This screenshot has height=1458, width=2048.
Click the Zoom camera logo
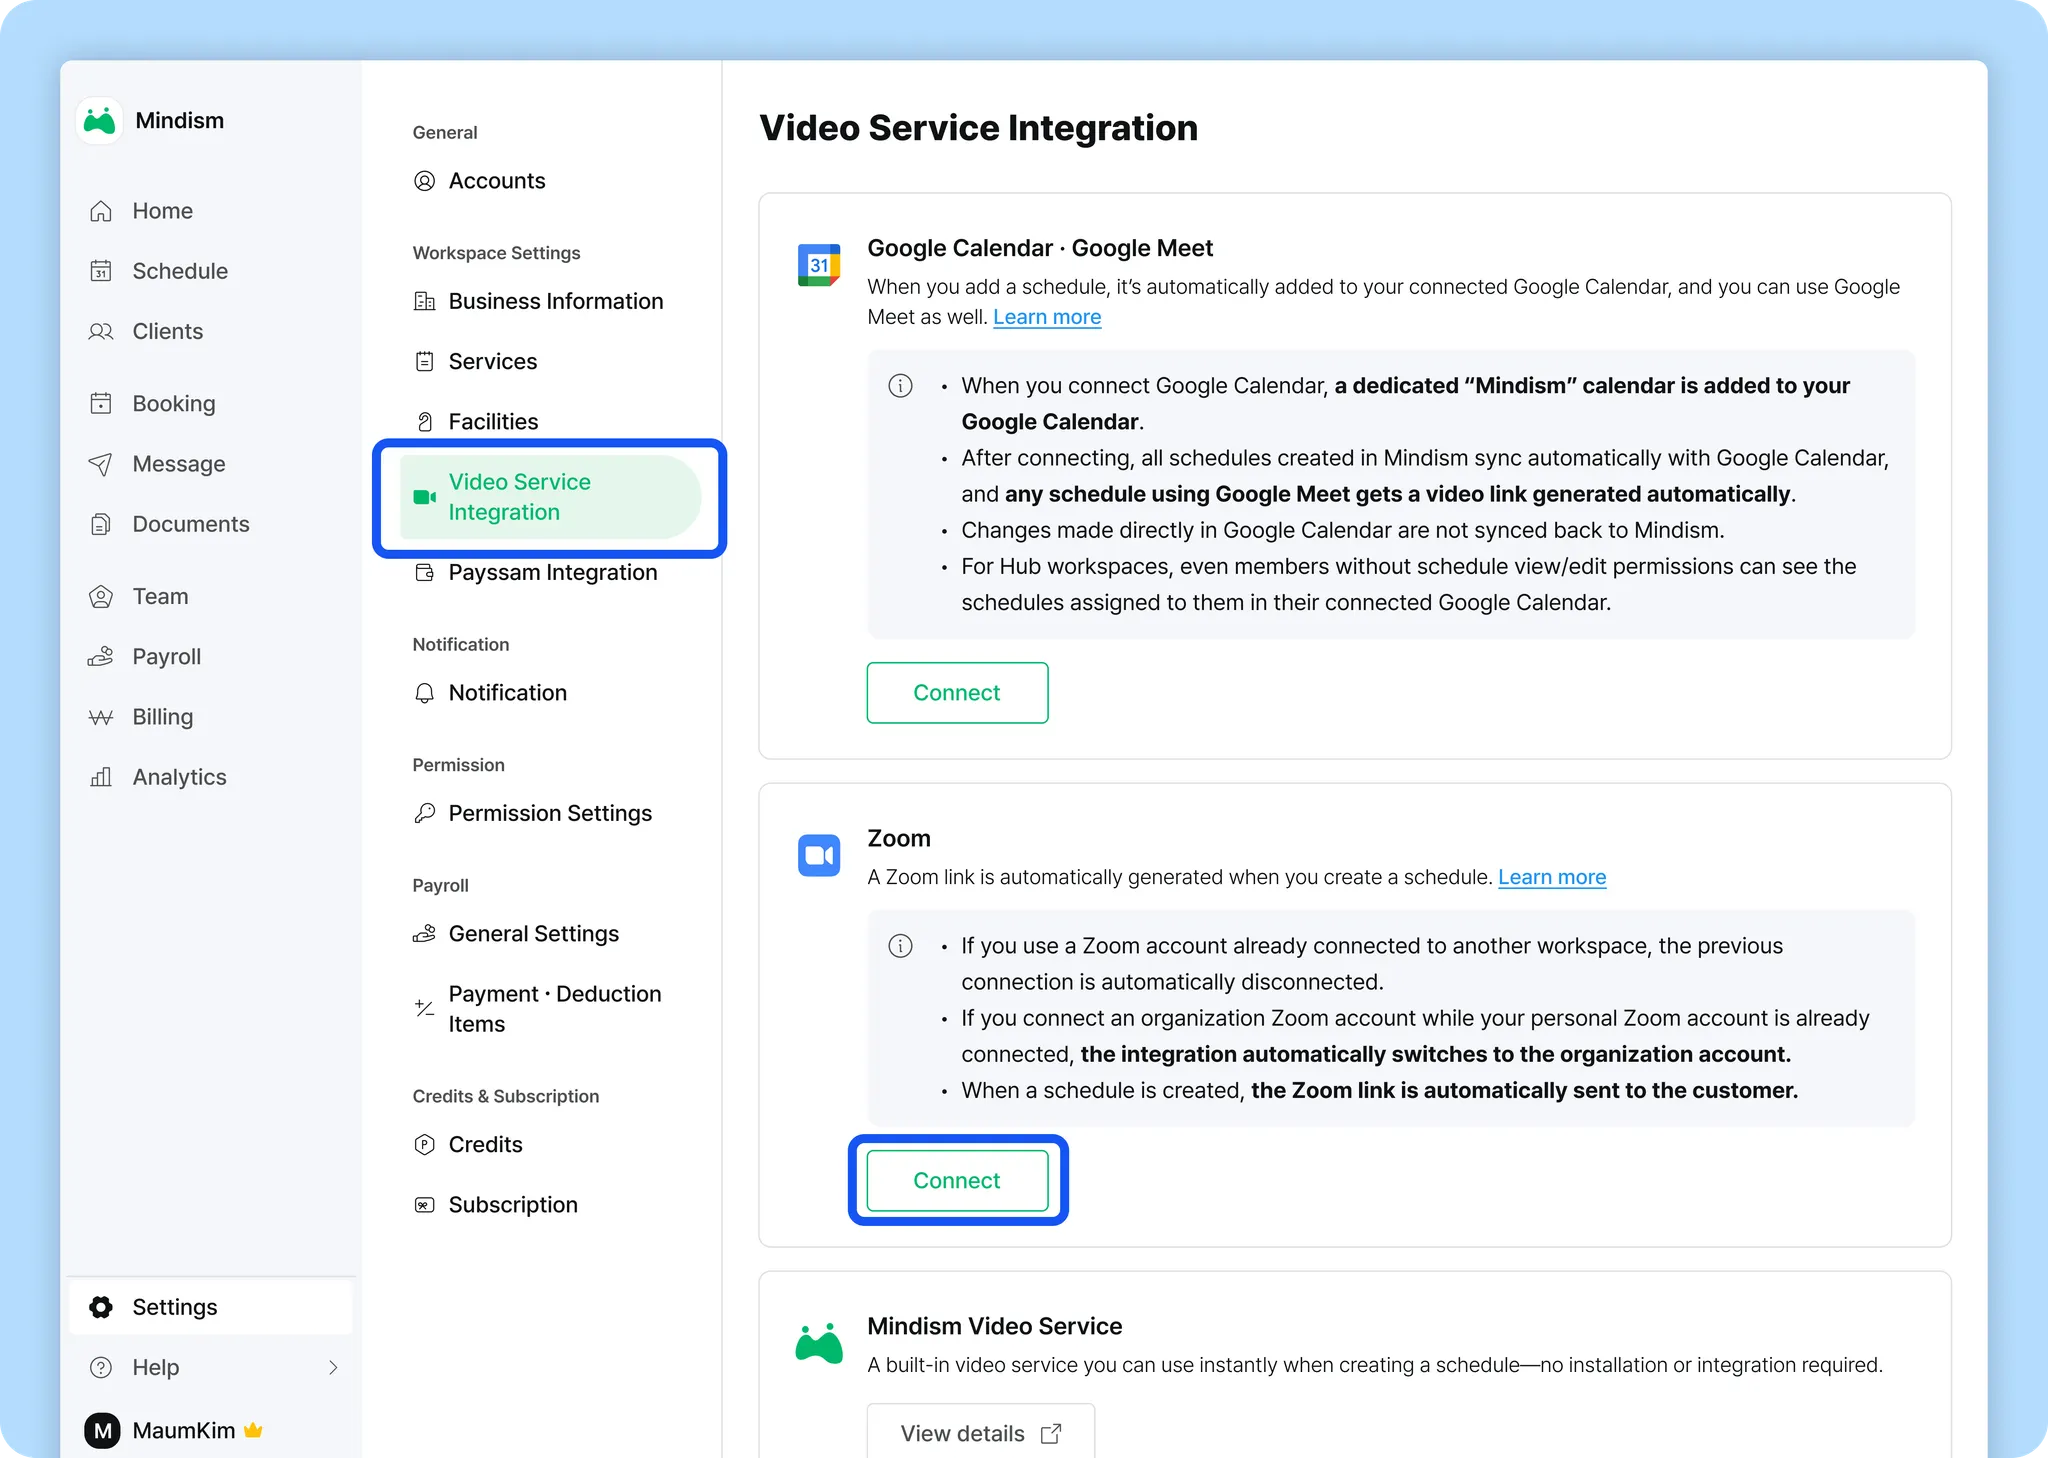[x=819, y=855]
